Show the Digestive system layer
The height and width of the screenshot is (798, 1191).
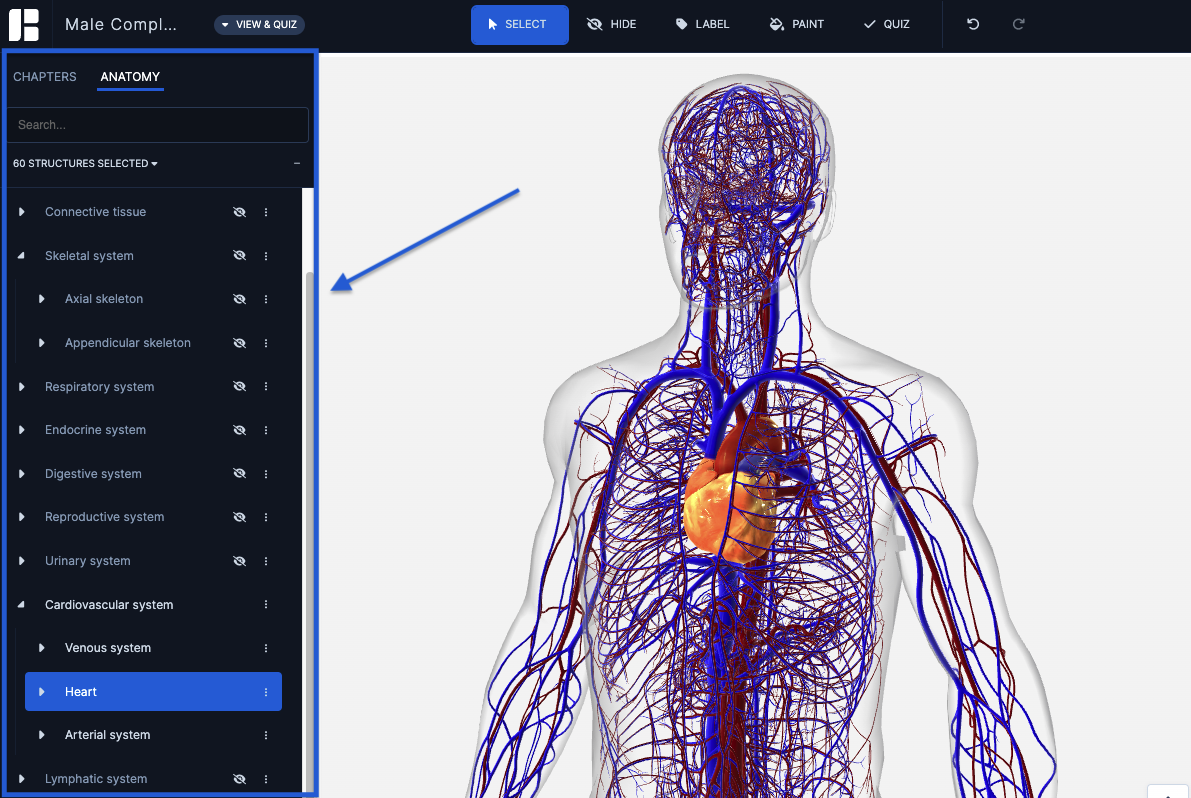[x=239, y=474]
